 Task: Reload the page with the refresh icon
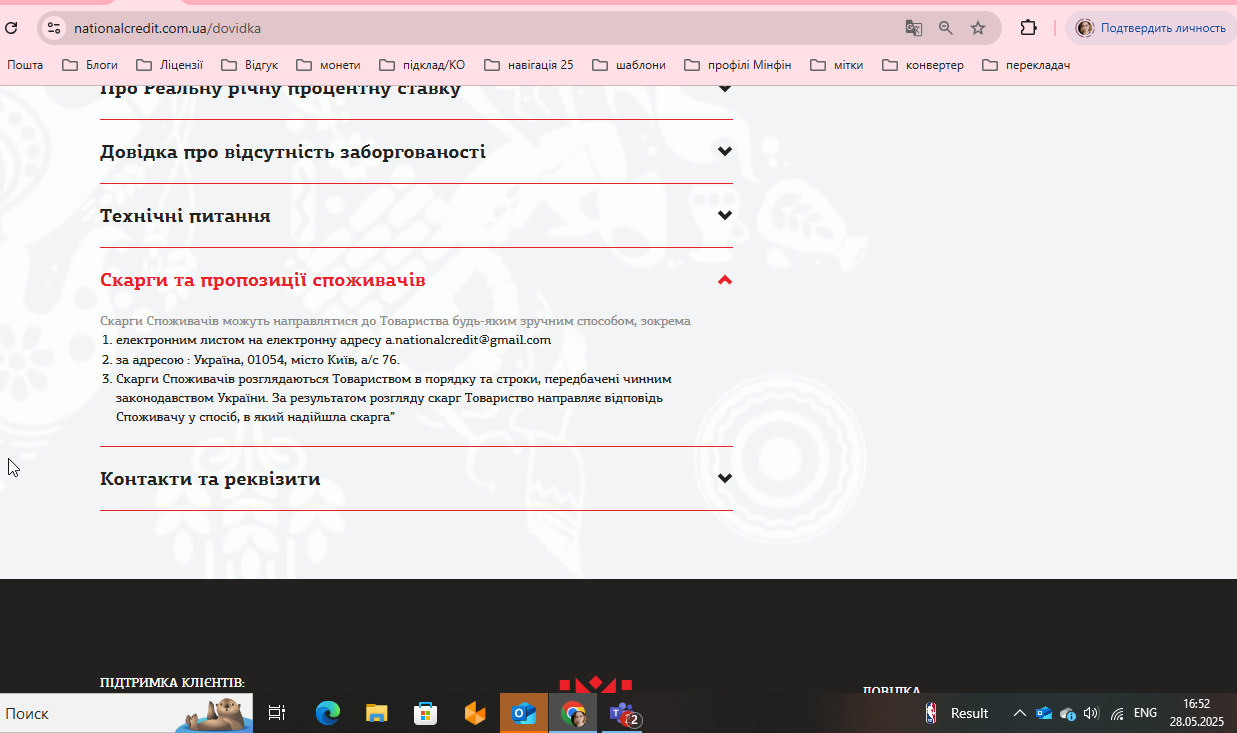[11, 28]
